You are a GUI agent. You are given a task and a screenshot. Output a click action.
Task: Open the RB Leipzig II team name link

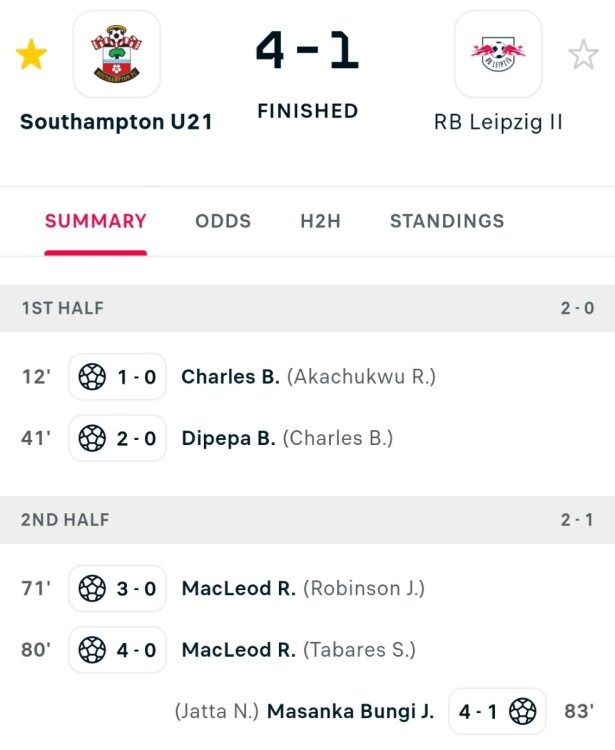pyautogui.click(x=498, y=122)
